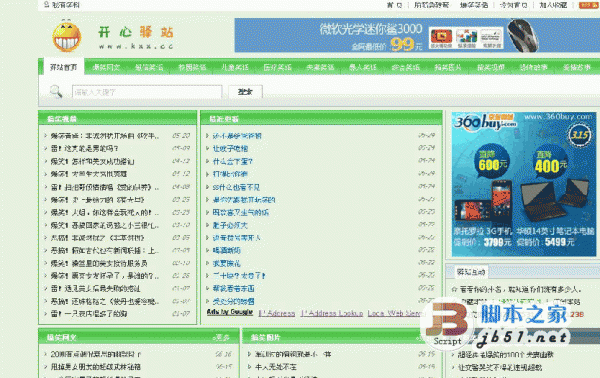600x378 pixels.
Task: Open the joke titled 二十块? 太贵了!
Action: coord(238,276)
